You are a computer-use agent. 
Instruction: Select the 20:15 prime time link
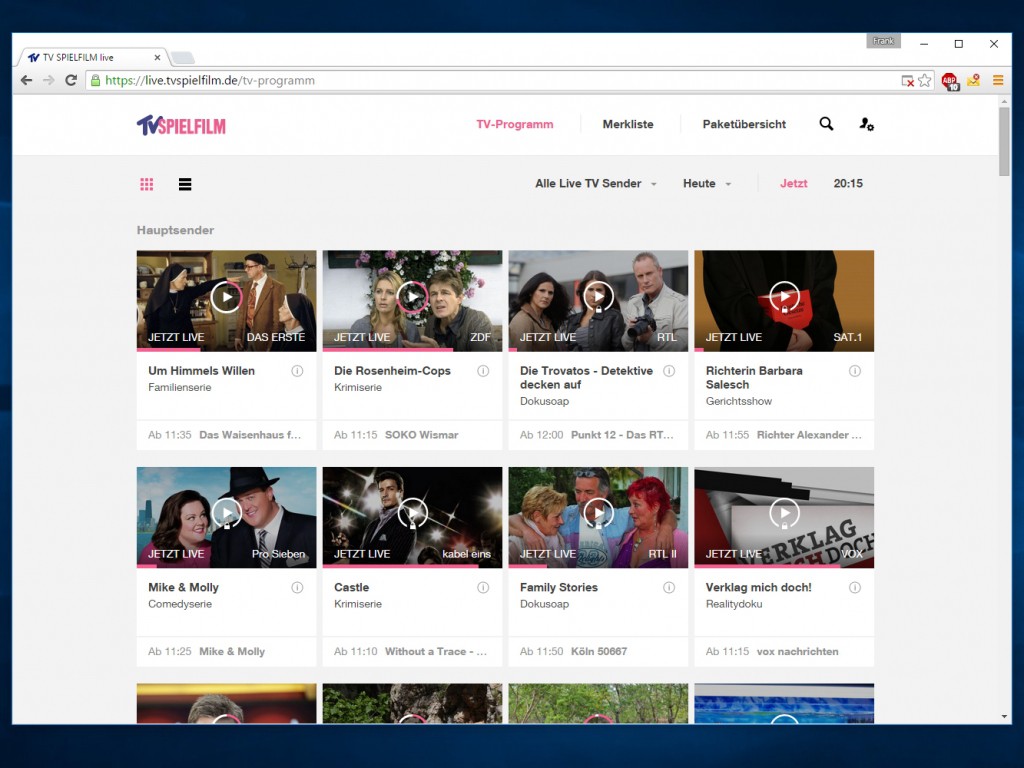pyautogui.click(x=848, y=184)
